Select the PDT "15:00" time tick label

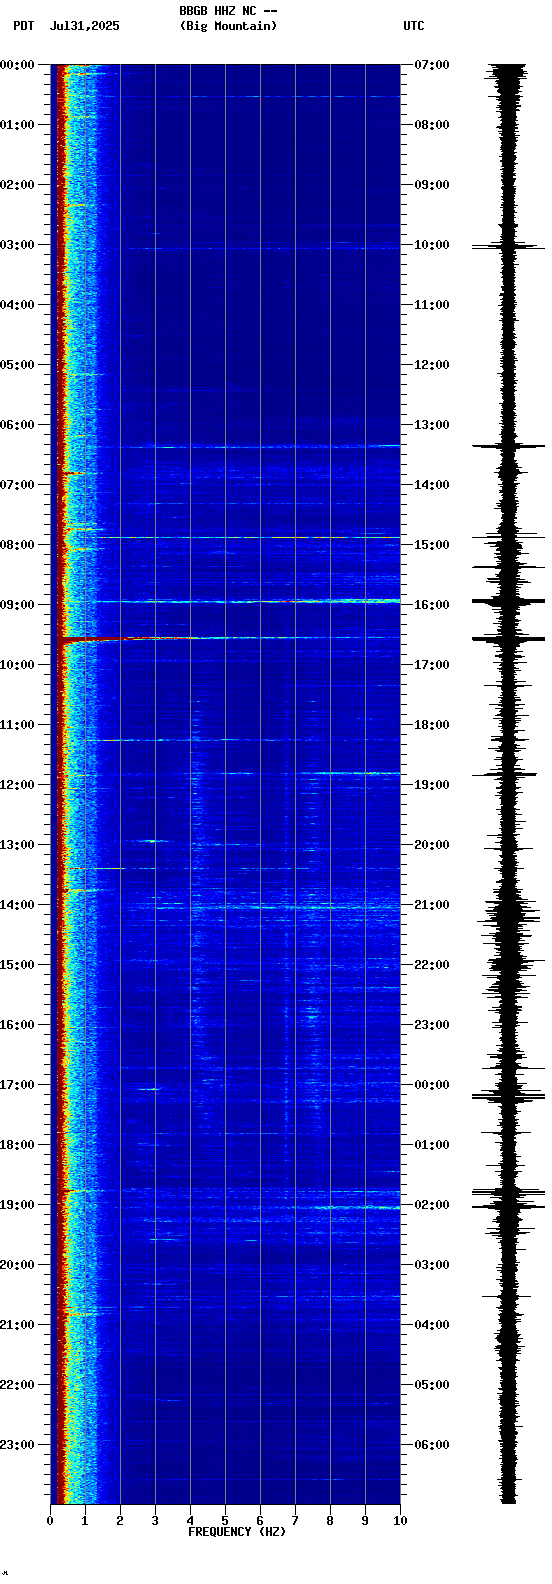[x=17, y=965]
